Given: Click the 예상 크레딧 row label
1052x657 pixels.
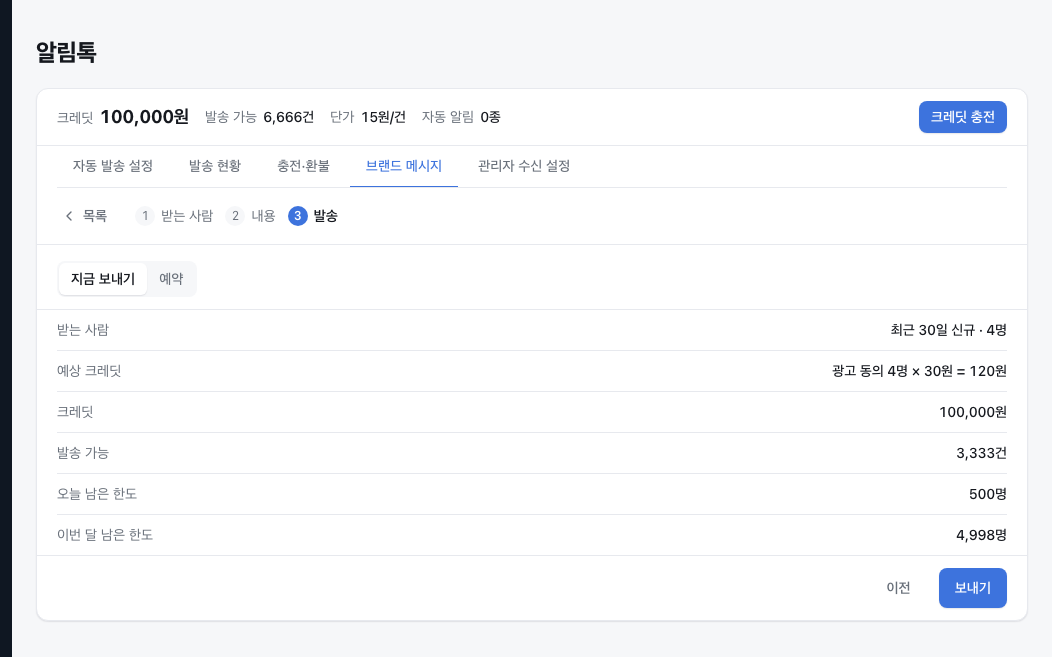Looking at the screenshot, I should pos(89,371).
